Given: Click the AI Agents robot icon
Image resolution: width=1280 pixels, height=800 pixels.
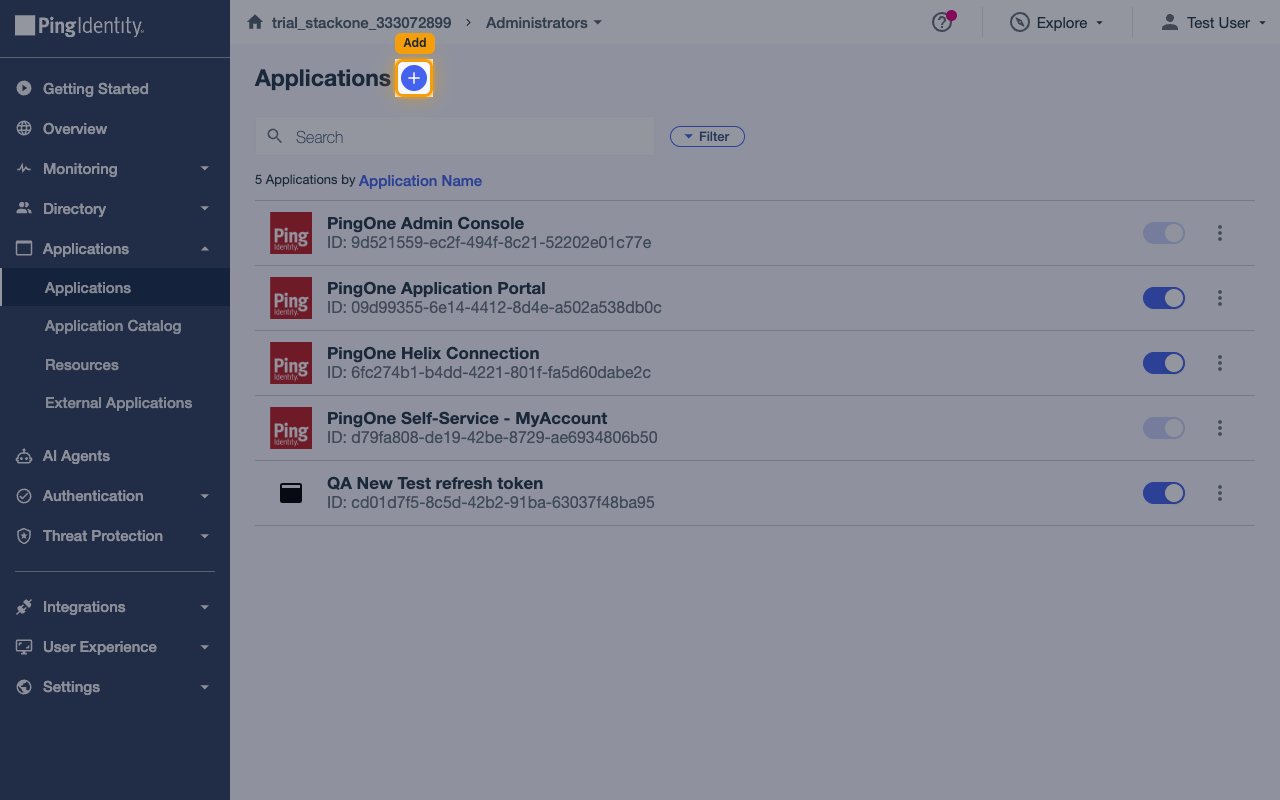Looking at the screenshot, I should pos(24,456).
